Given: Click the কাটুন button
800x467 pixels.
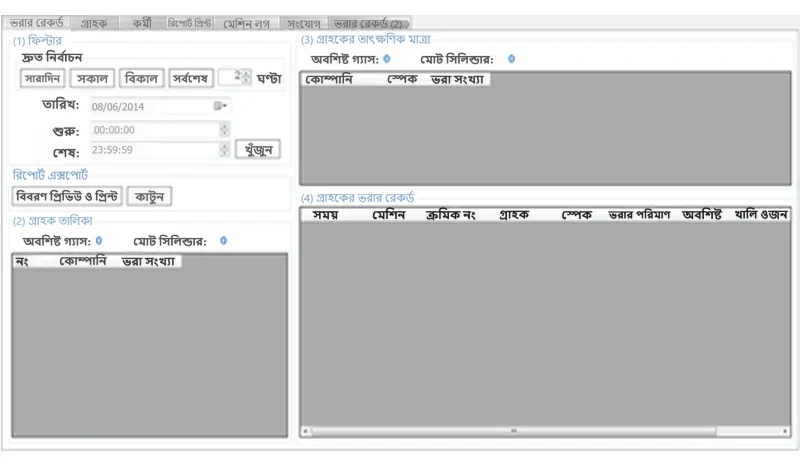Looking at the screenshot, I should [x=149, y=196].
